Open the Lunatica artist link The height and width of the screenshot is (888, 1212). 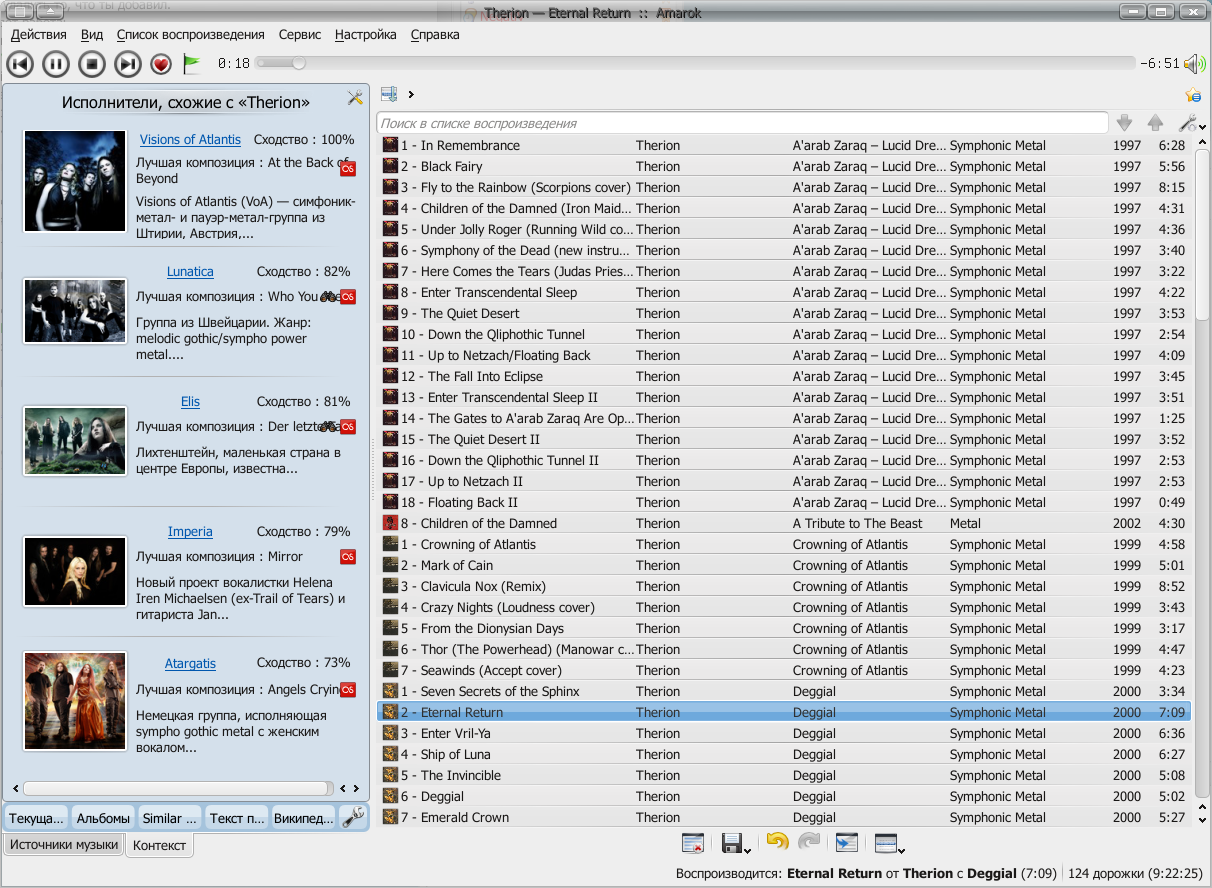tap(190, 272)
